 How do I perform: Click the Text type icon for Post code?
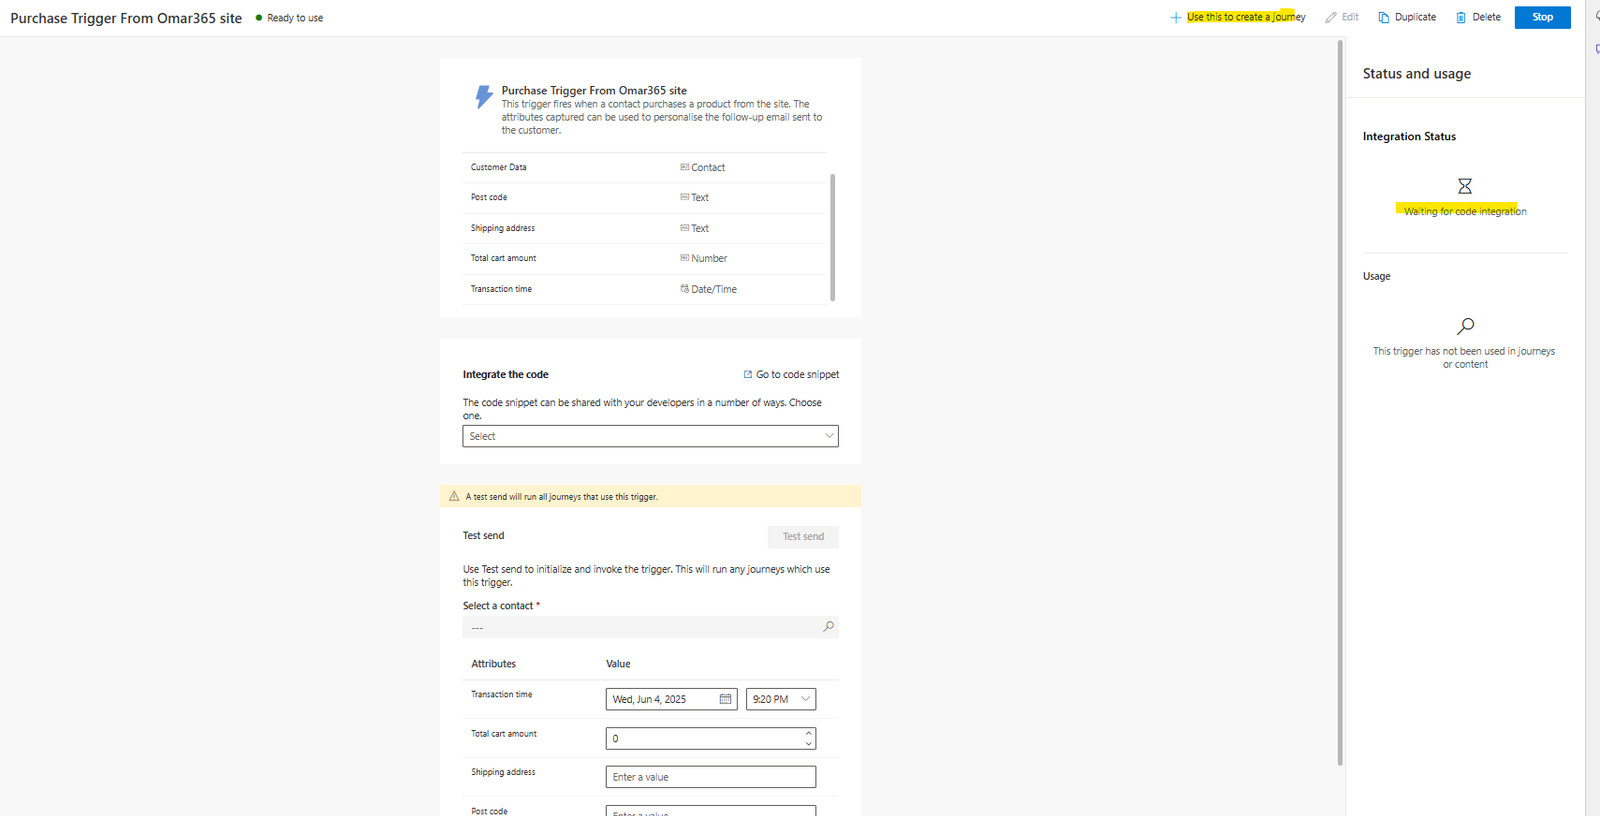pyautogui.click(x=685, y=197)
